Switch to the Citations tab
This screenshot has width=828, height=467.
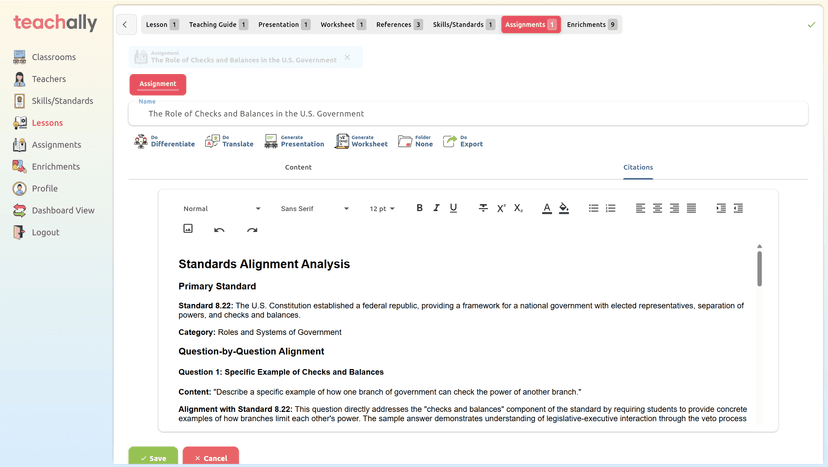[x=638, y=167]
